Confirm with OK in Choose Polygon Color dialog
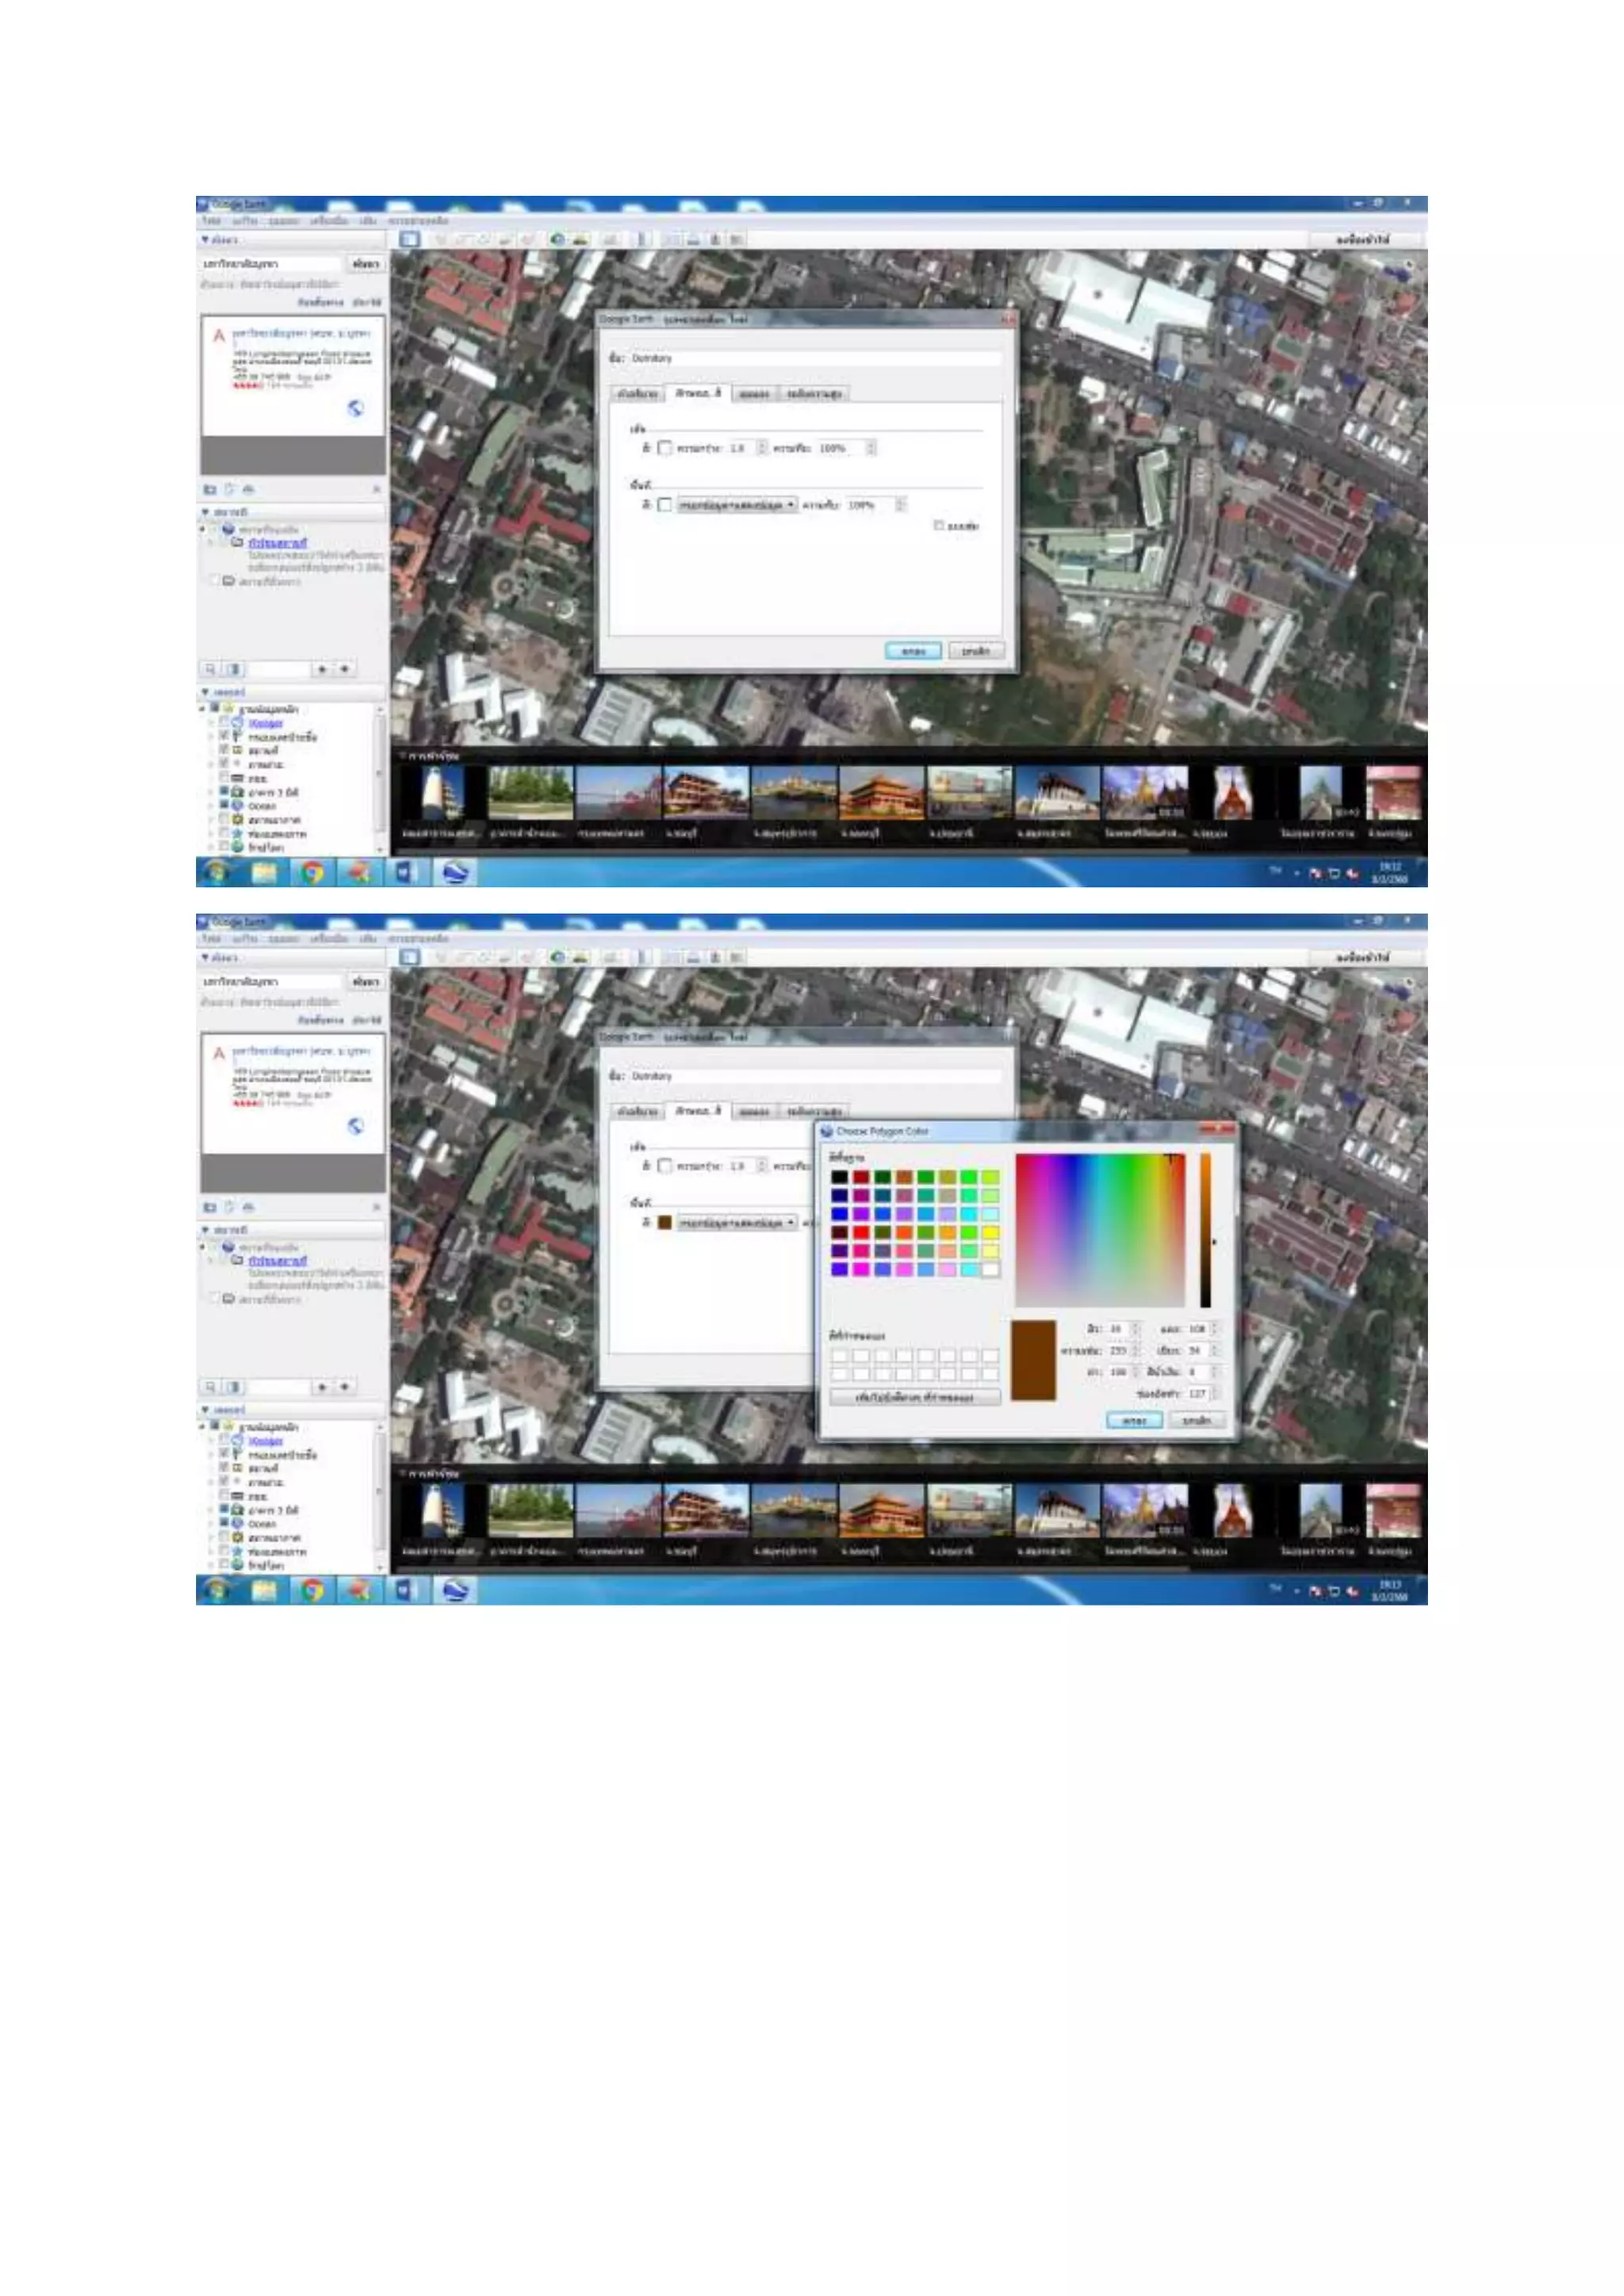 pos(1134,1420)
